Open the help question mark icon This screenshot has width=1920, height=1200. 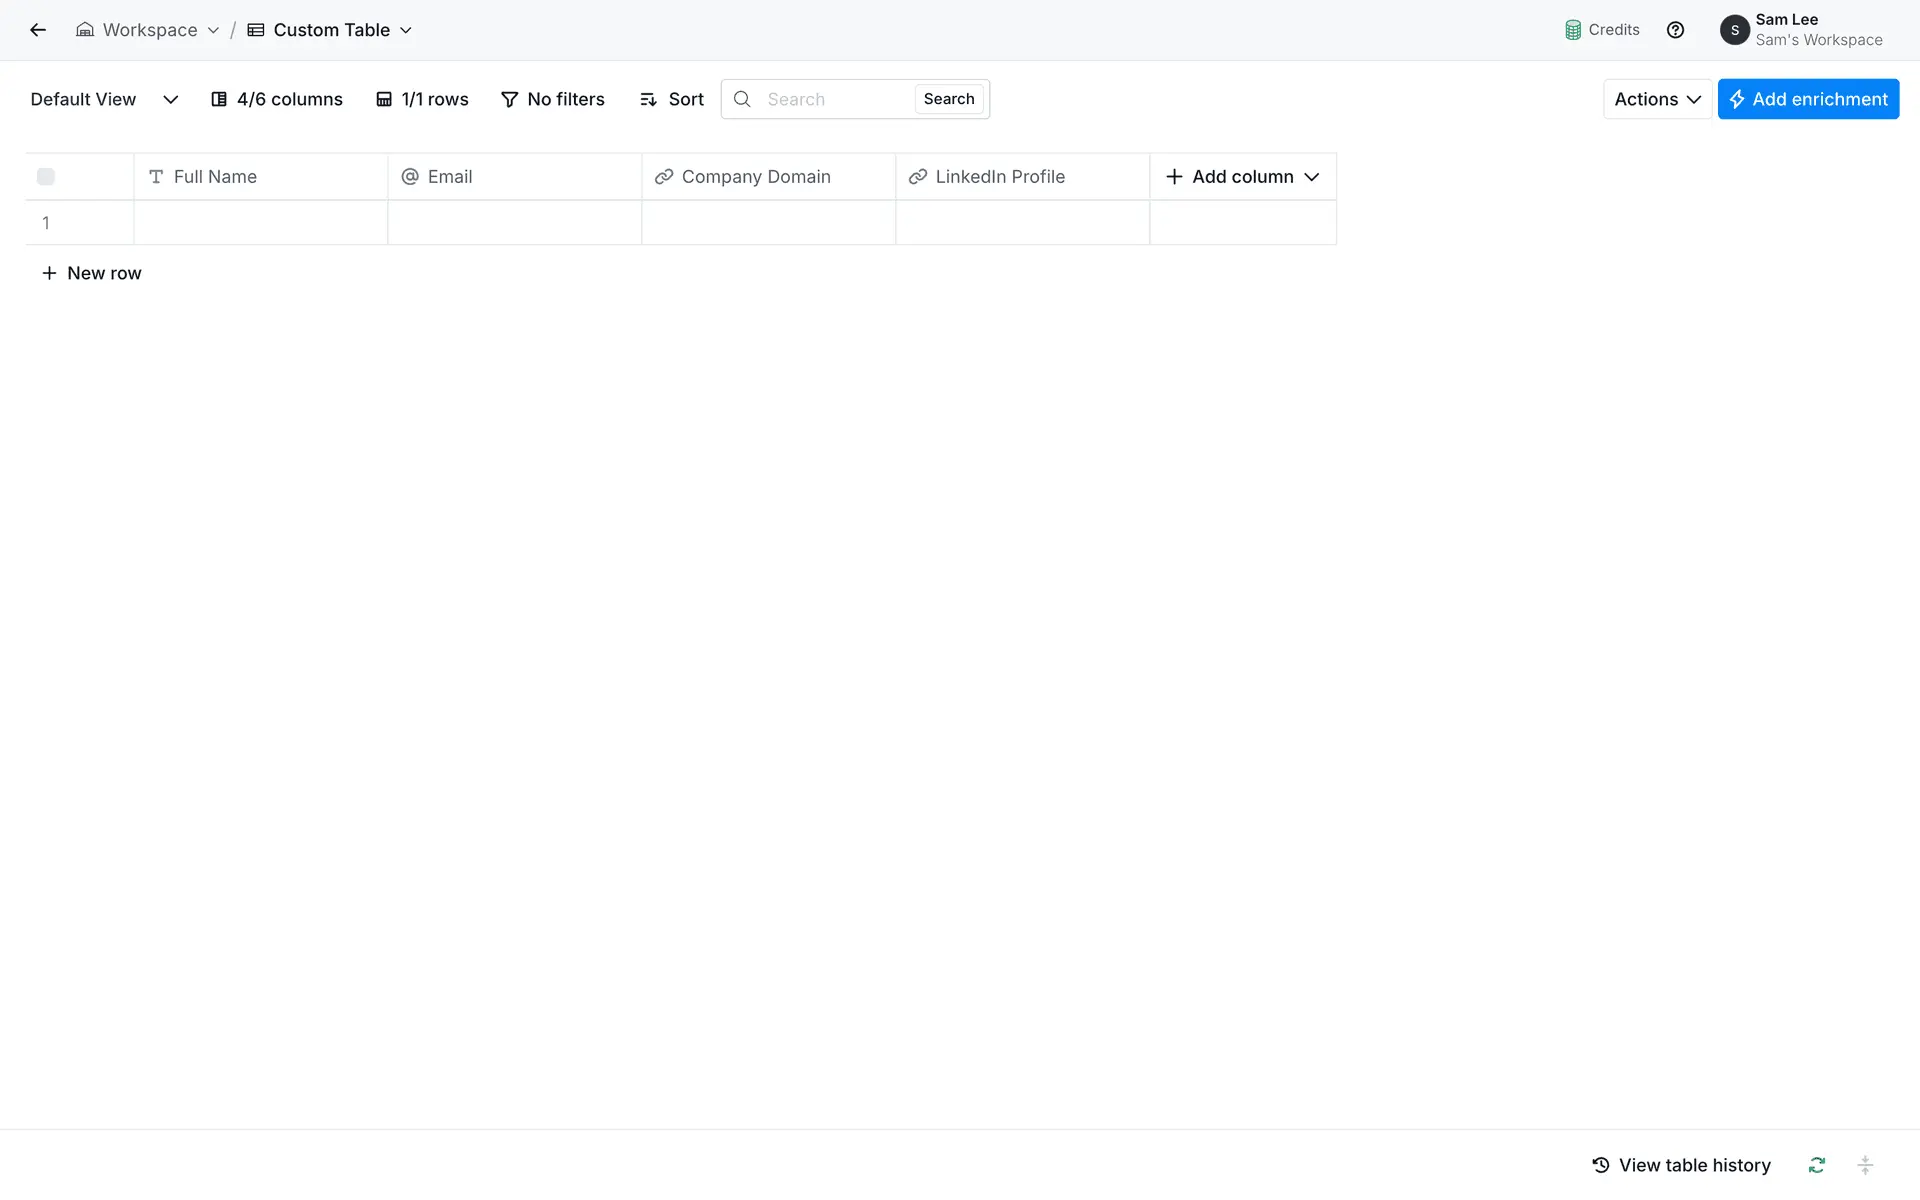coord(1675,30)
